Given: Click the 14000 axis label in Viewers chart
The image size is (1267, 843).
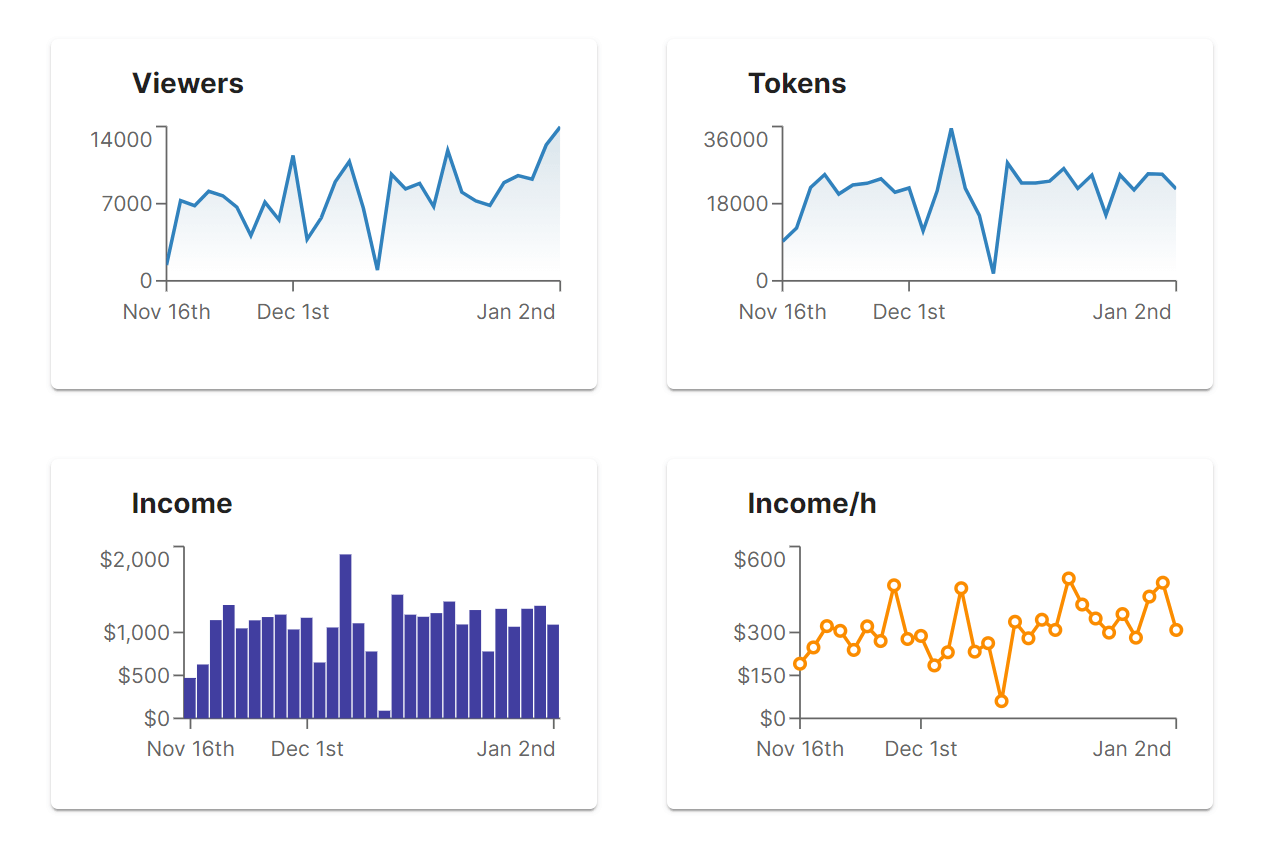Looking at the screenshot, I should 122,139.
